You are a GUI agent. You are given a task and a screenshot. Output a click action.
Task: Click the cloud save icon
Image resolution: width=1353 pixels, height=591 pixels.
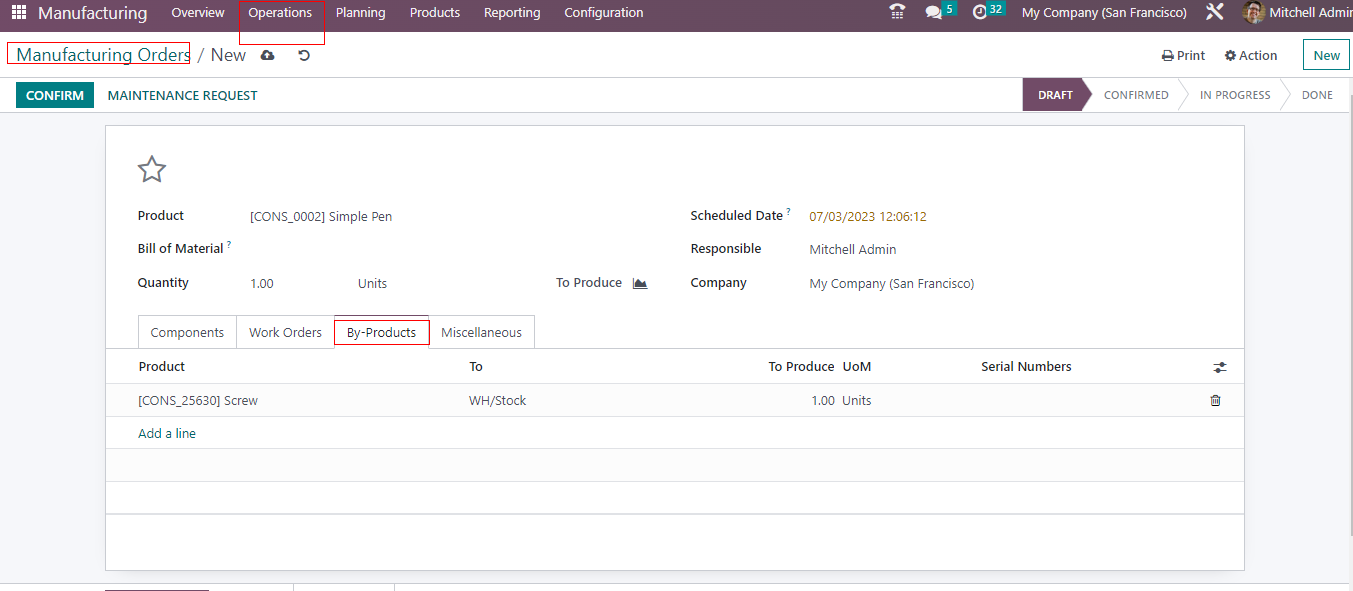(267, 56)
